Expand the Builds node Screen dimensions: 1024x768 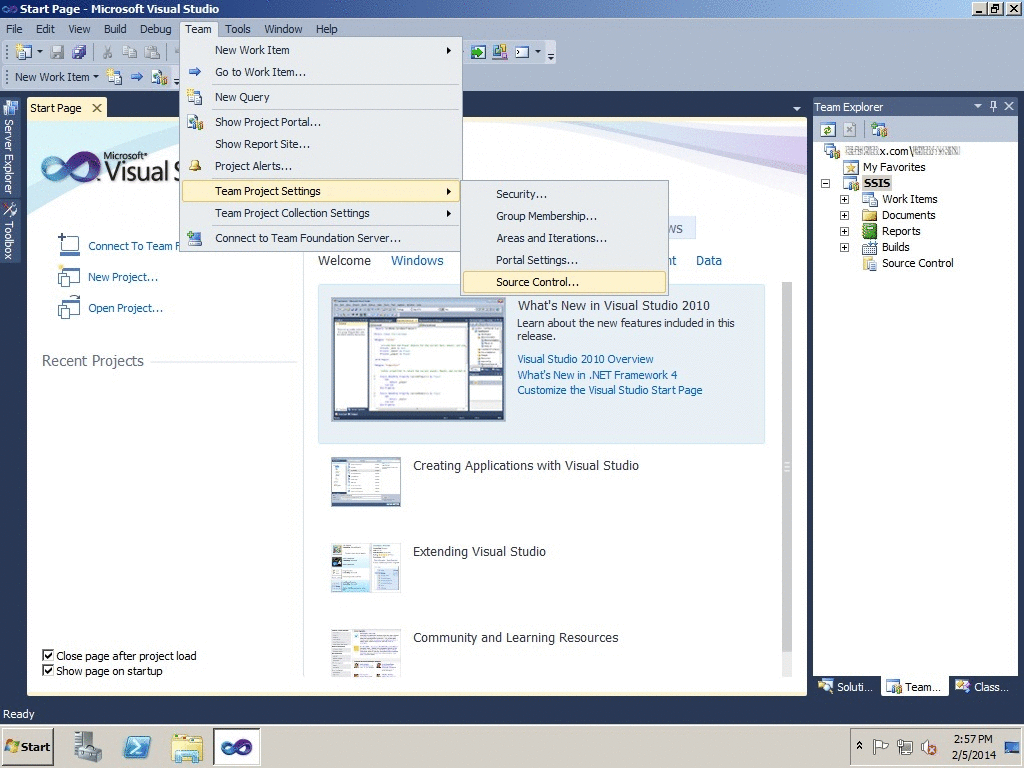844,248
